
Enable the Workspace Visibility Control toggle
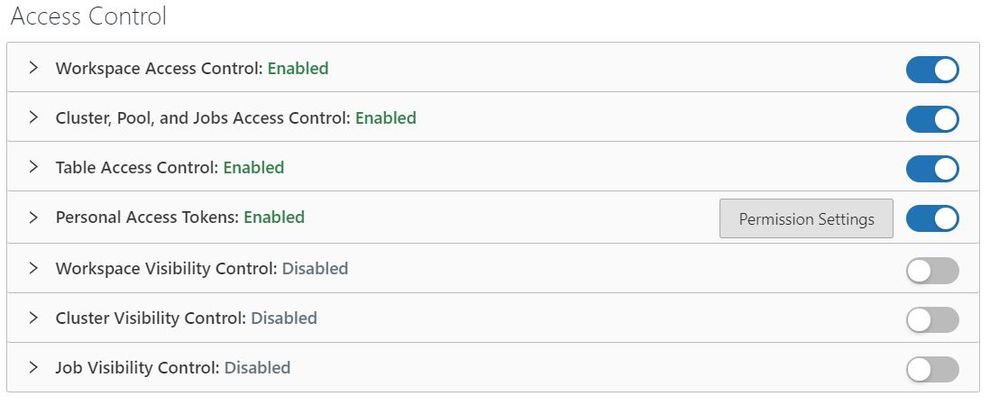click(932, 270)
